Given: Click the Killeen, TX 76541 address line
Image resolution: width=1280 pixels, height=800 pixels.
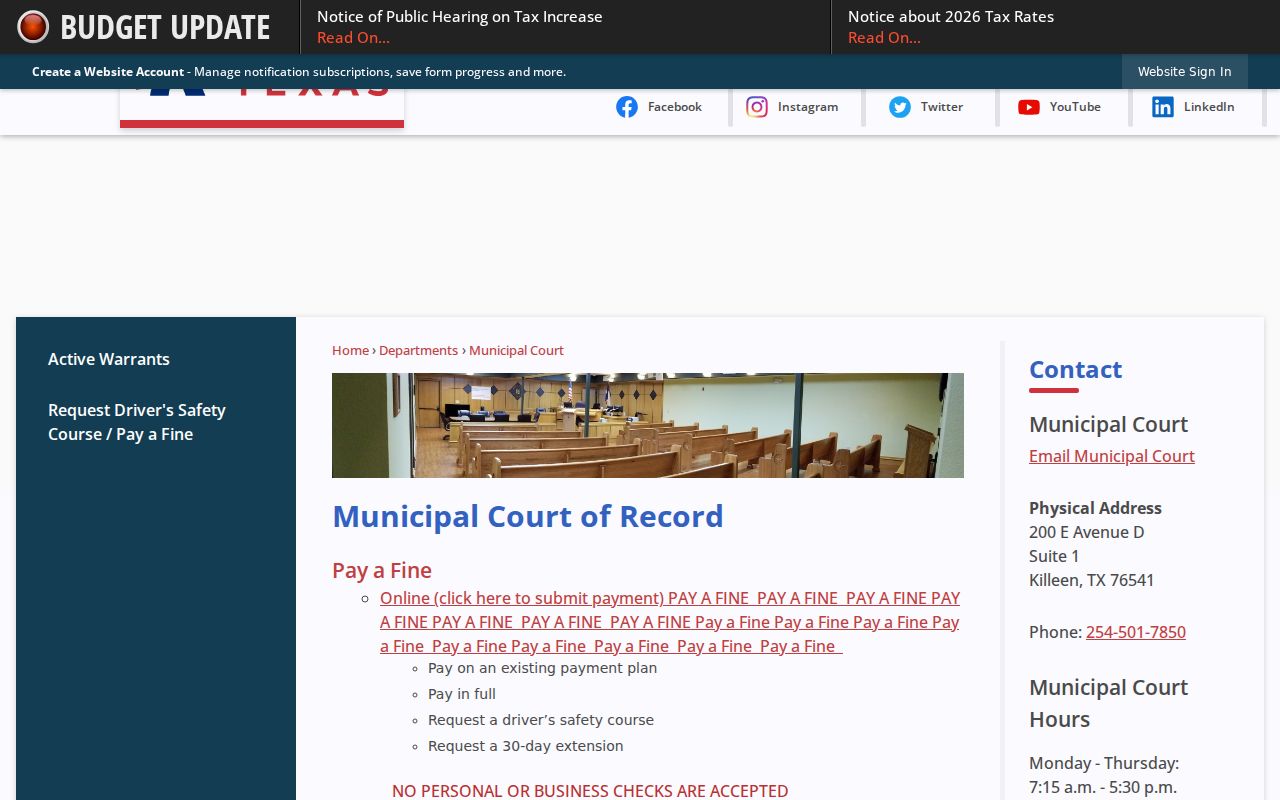Looking at the screenshot, I should 1092,580.
